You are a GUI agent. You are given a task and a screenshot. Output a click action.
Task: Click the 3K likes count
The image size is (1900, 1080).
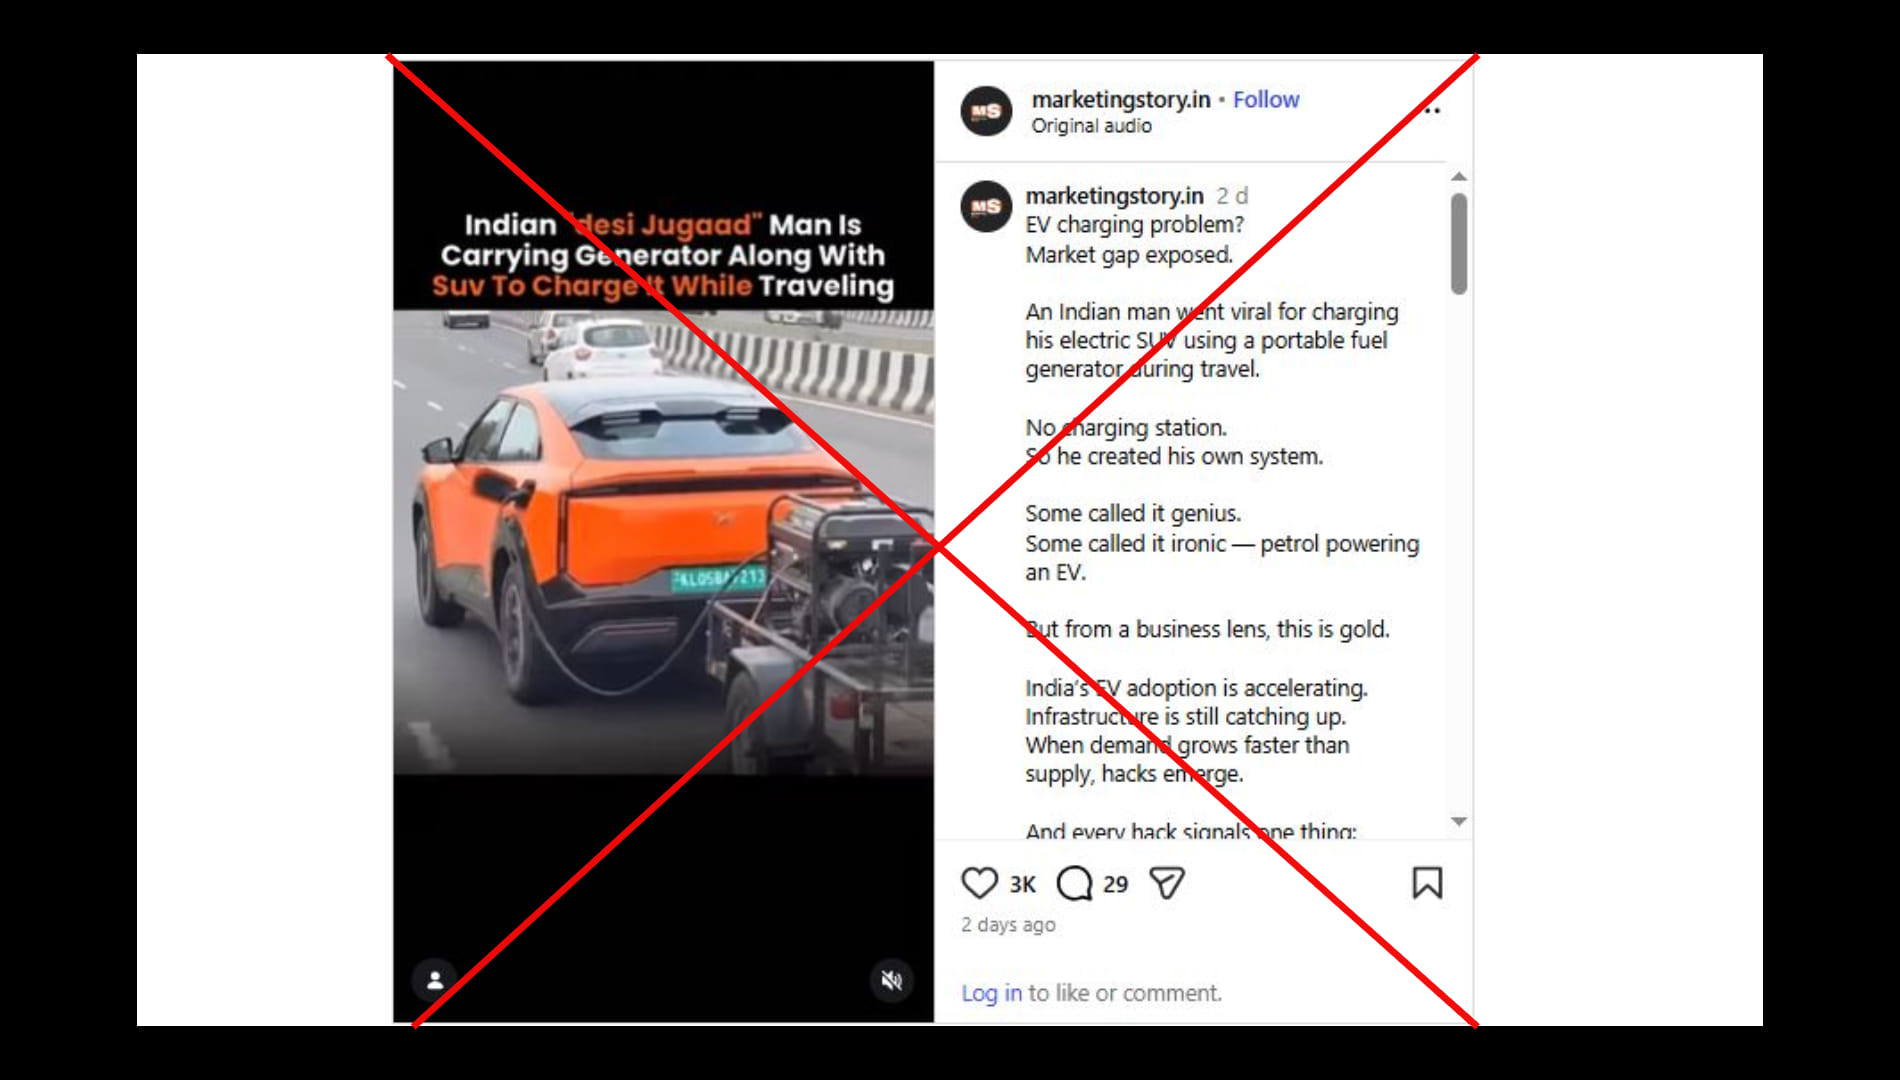(1022, 884)
